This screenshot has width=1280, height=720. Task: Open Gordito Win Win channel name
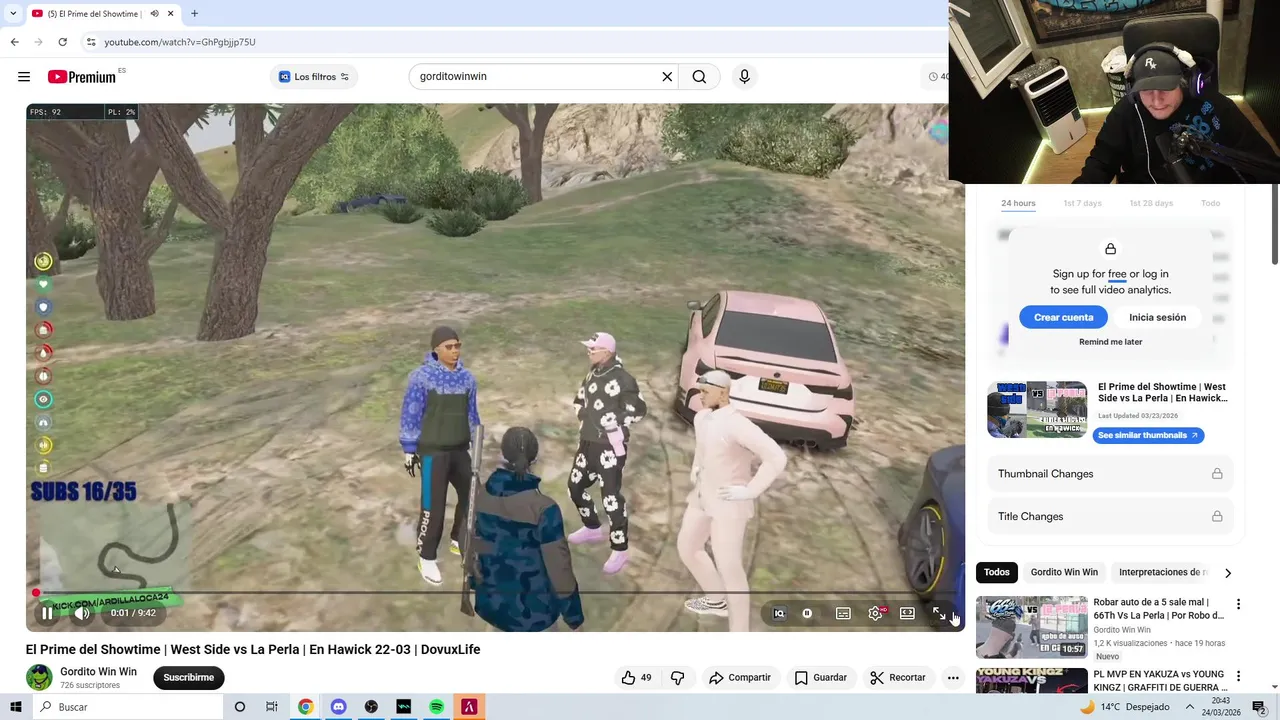click(x=98, y=672)
